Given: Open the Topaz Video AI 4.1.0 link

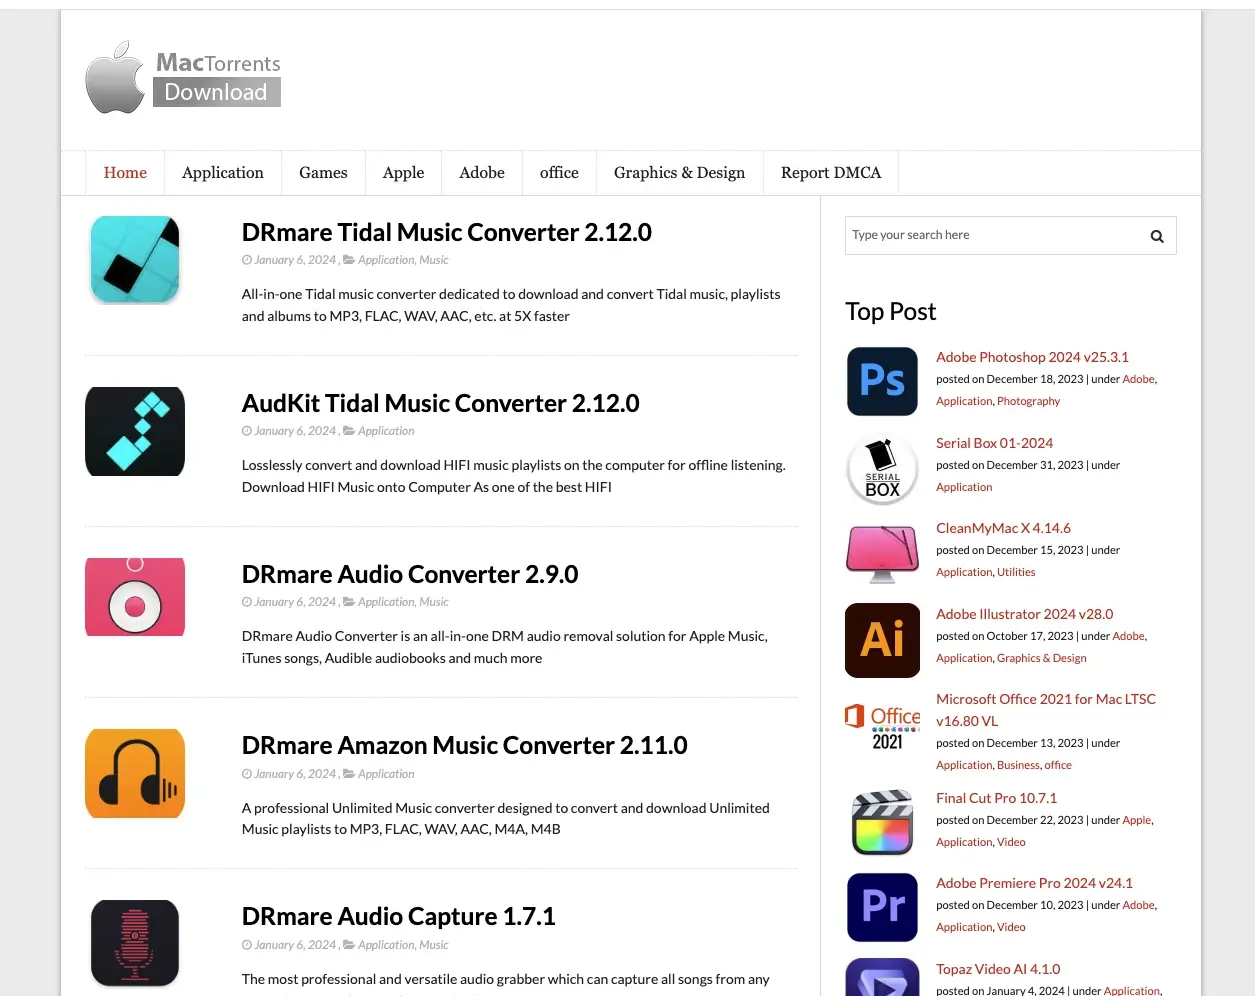Looking at the screenshot, I should tap(997, 968).
